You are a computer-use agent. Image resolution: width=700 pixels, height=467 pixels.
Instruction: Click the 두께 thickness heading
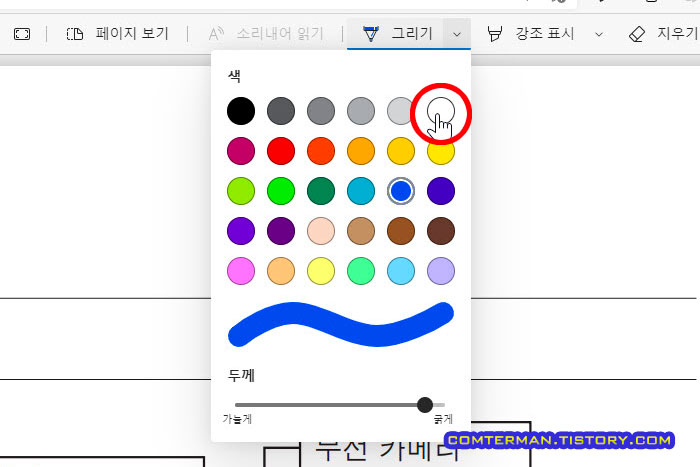(x=242, y=375)
